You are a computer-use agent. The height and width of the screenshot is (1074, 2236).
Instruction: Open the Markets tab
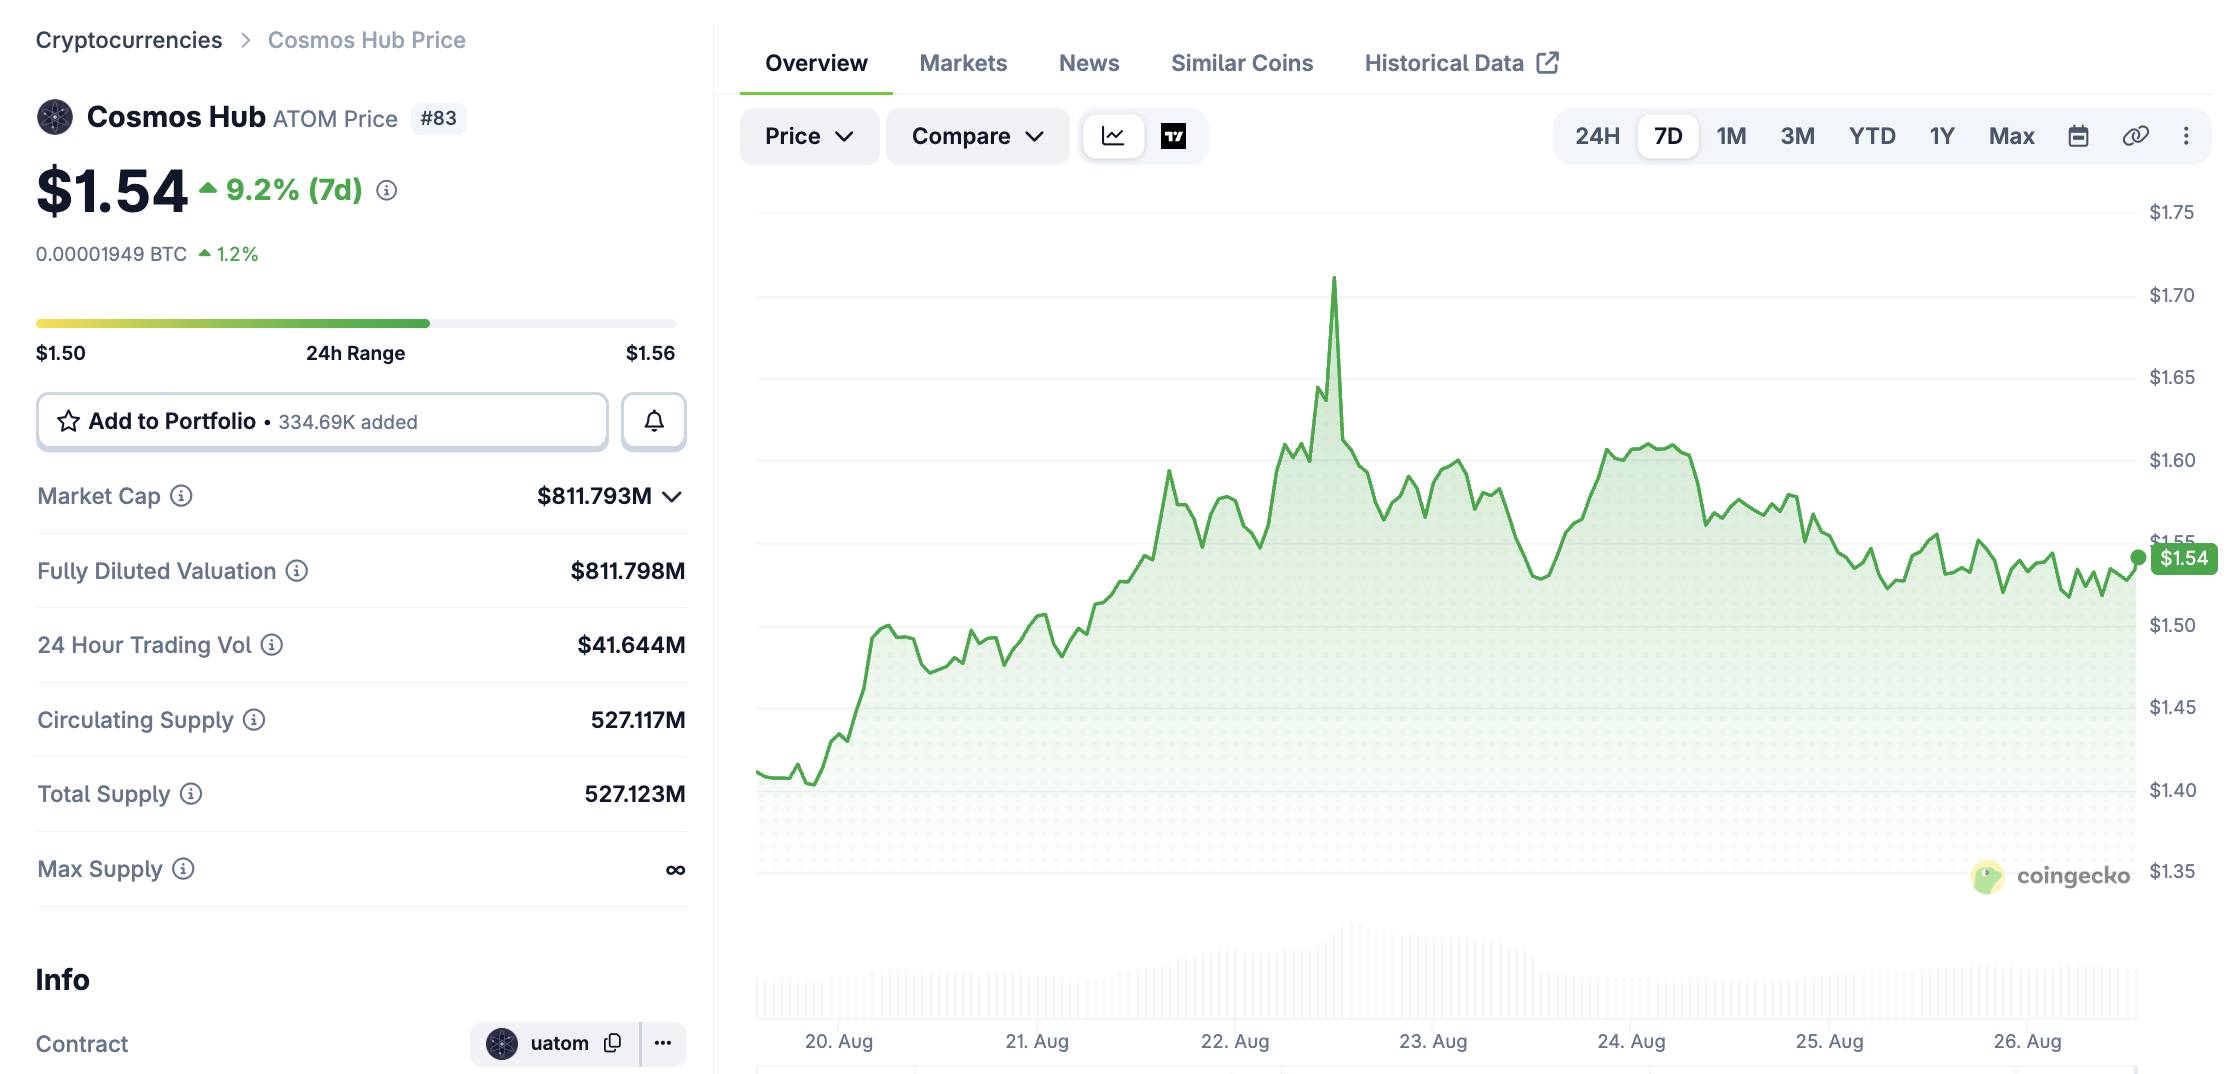[x=963, y=63]
